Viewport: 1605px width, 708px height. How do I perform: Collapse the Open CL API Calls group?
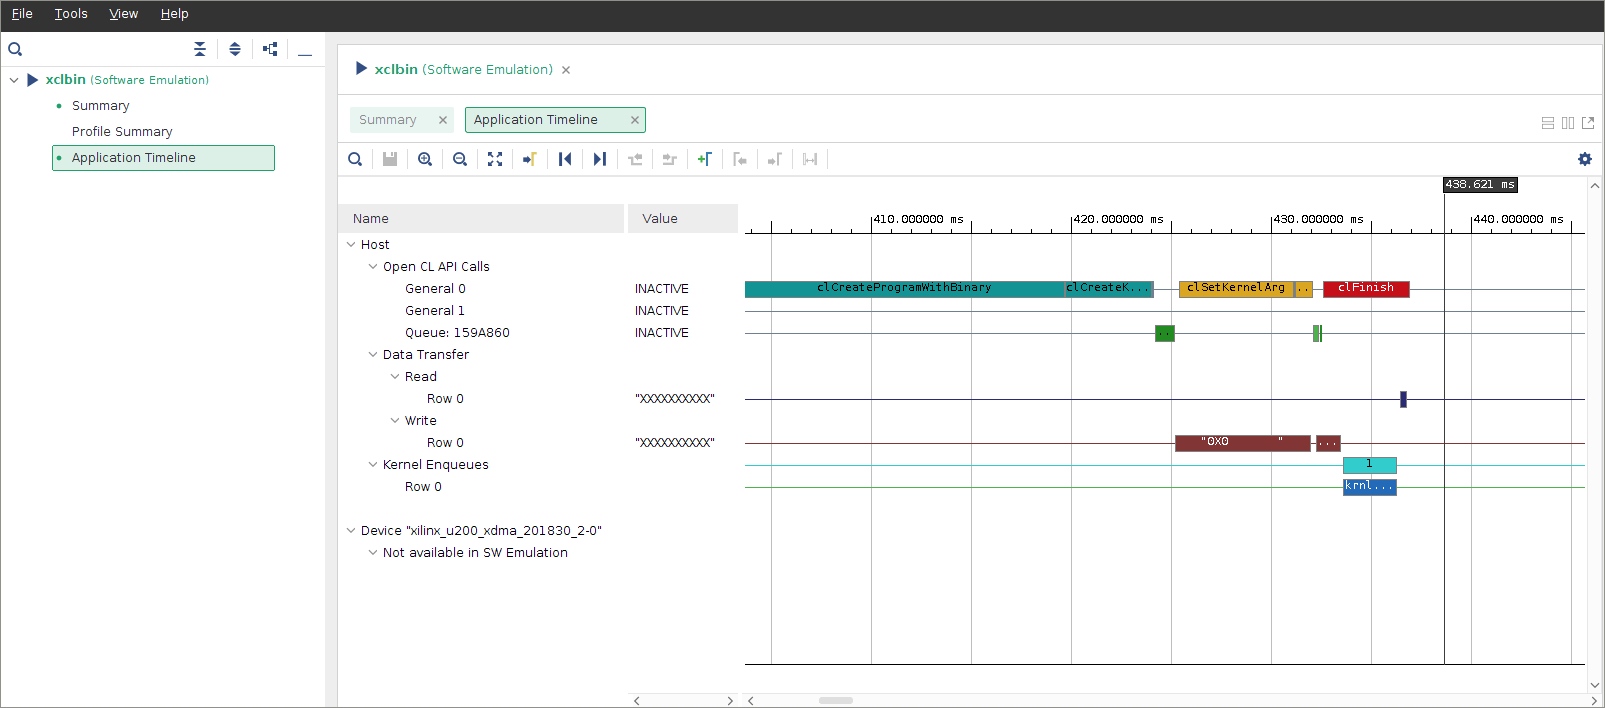coord(373,267)
